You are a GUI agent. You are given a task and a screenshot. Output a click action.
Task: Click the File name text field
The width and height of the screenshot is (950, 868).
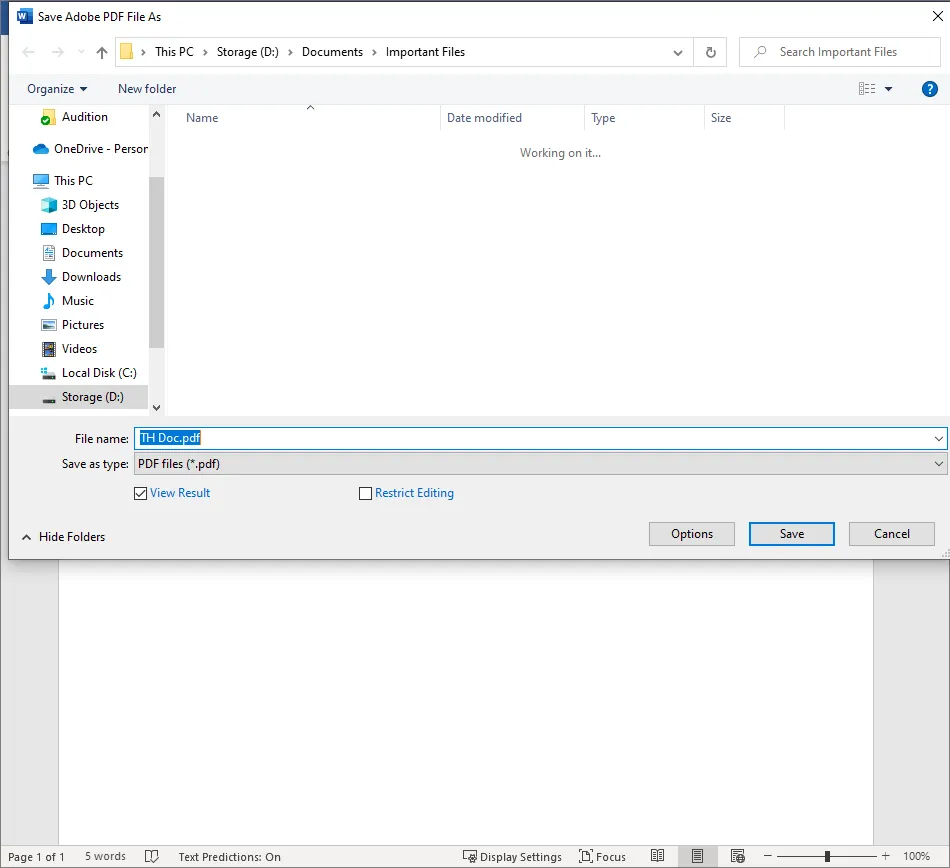[x=533, y=439]
